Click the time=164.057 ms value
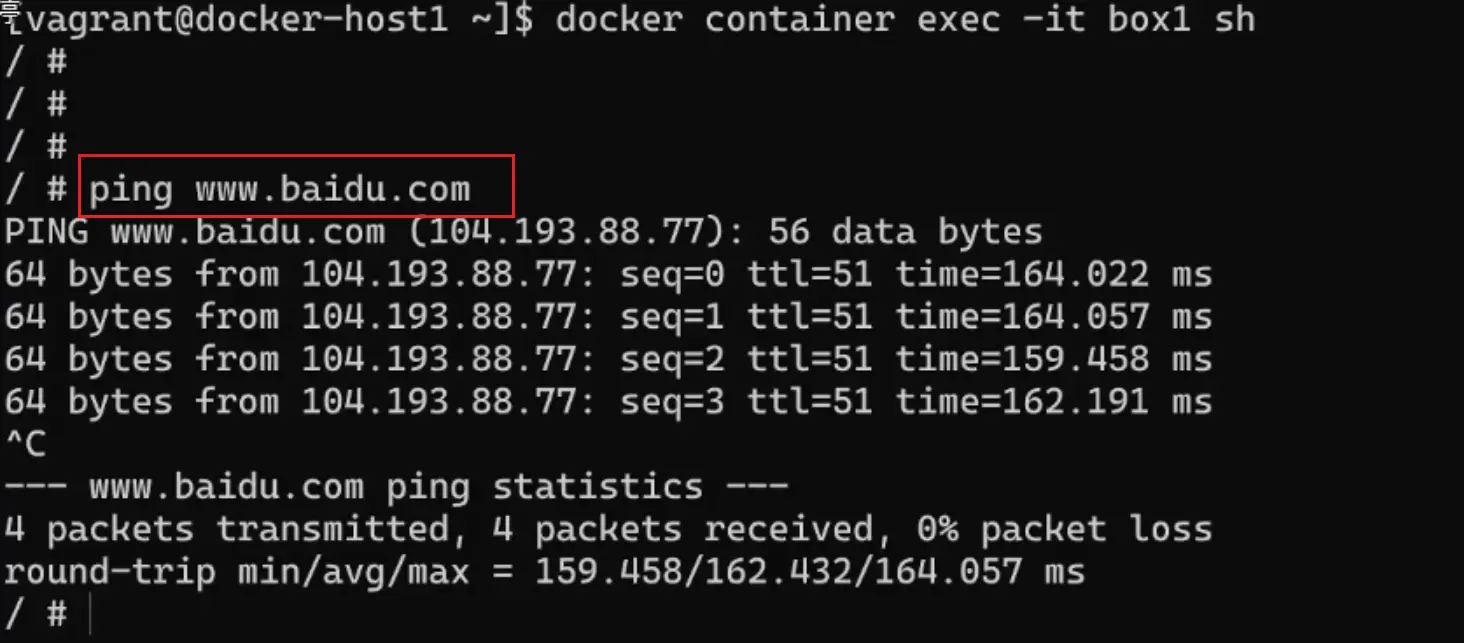Screen dimensions: 1464x643 point(1053,317)
